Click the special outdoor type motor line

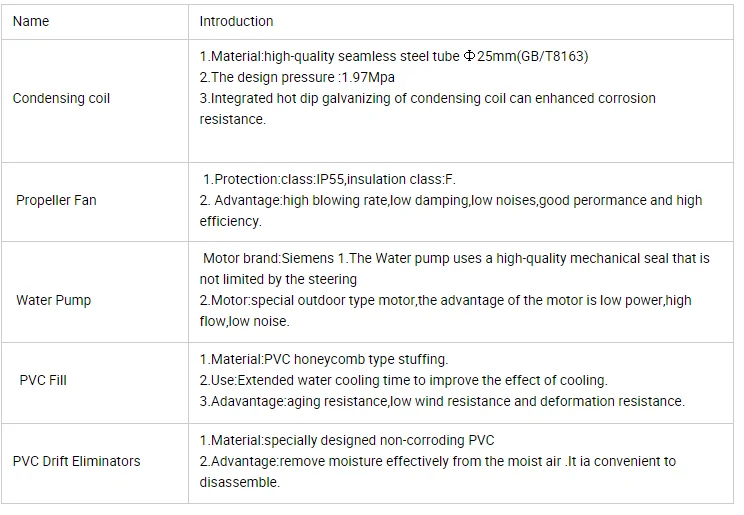pos(445,300)
